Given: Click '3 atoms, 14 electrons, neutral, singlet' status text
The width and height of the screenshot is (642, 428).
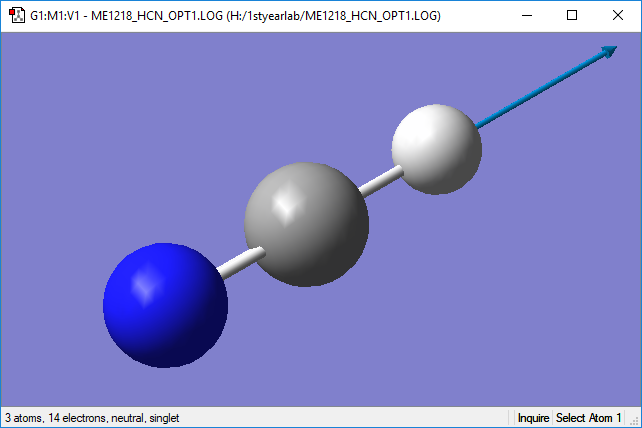Looking at the screenshot, I should (x=92, y=418).
